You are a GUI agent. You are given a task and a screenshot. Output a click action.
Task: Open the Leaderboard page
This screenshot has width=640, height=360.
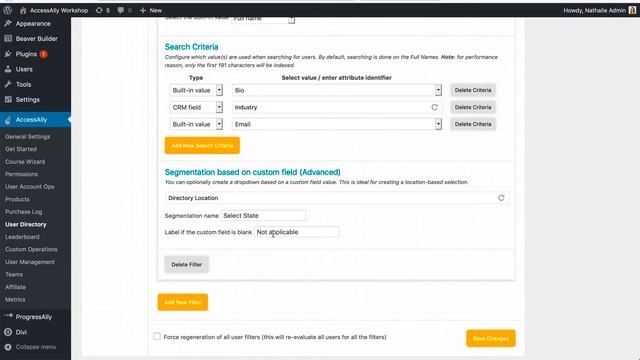[22, 237]
